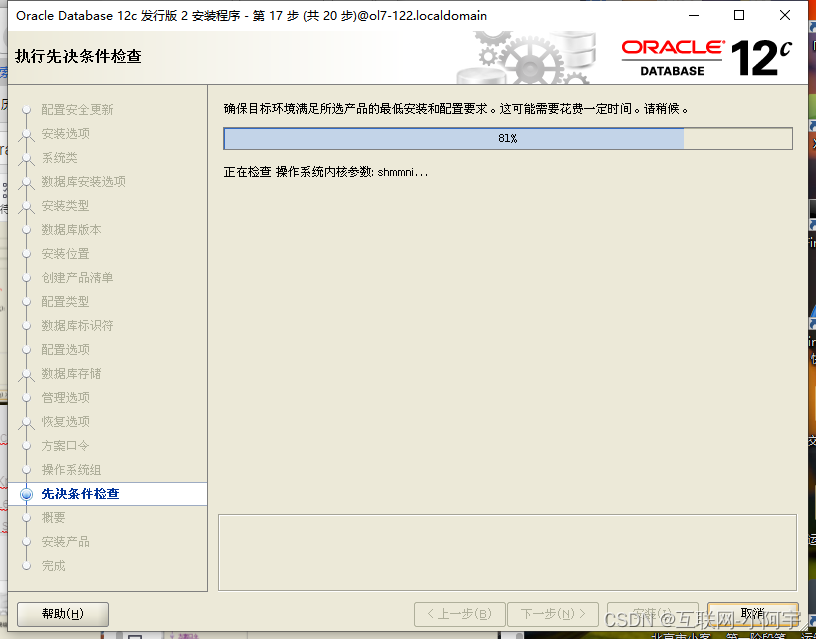Click the 取消 cancel button

(x=753, y=614)
